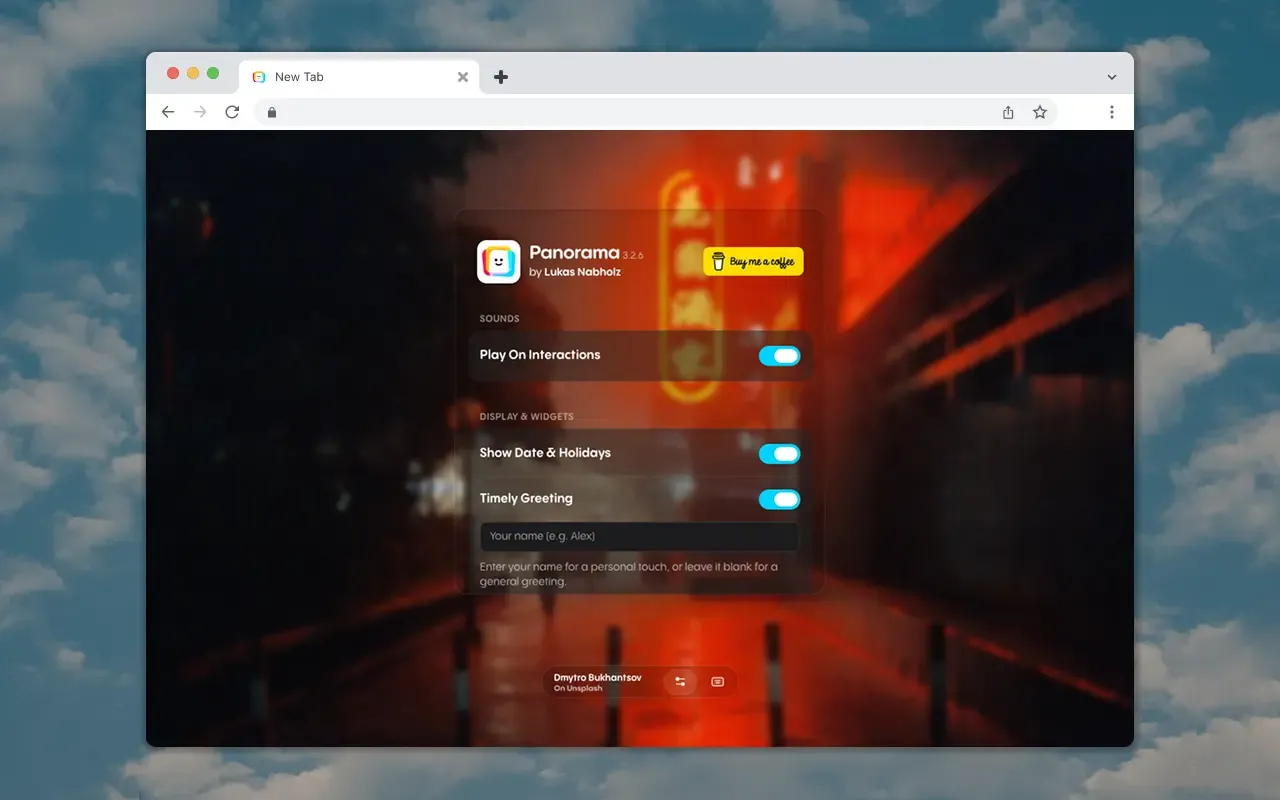1280x800 pixels.
Task: Bookmark this tab with the star icon
Action: (x=1040, y=112)
